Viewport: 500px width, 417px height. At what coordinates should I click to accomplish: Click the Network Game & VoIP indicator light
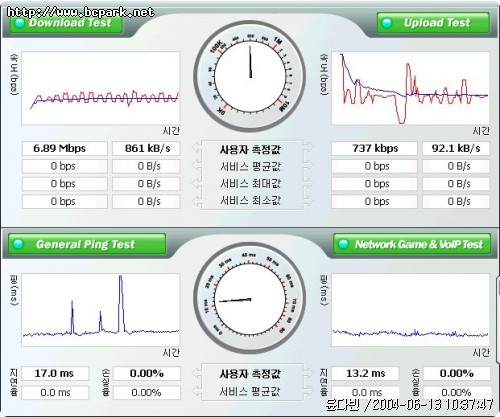(x=343, y=244)
